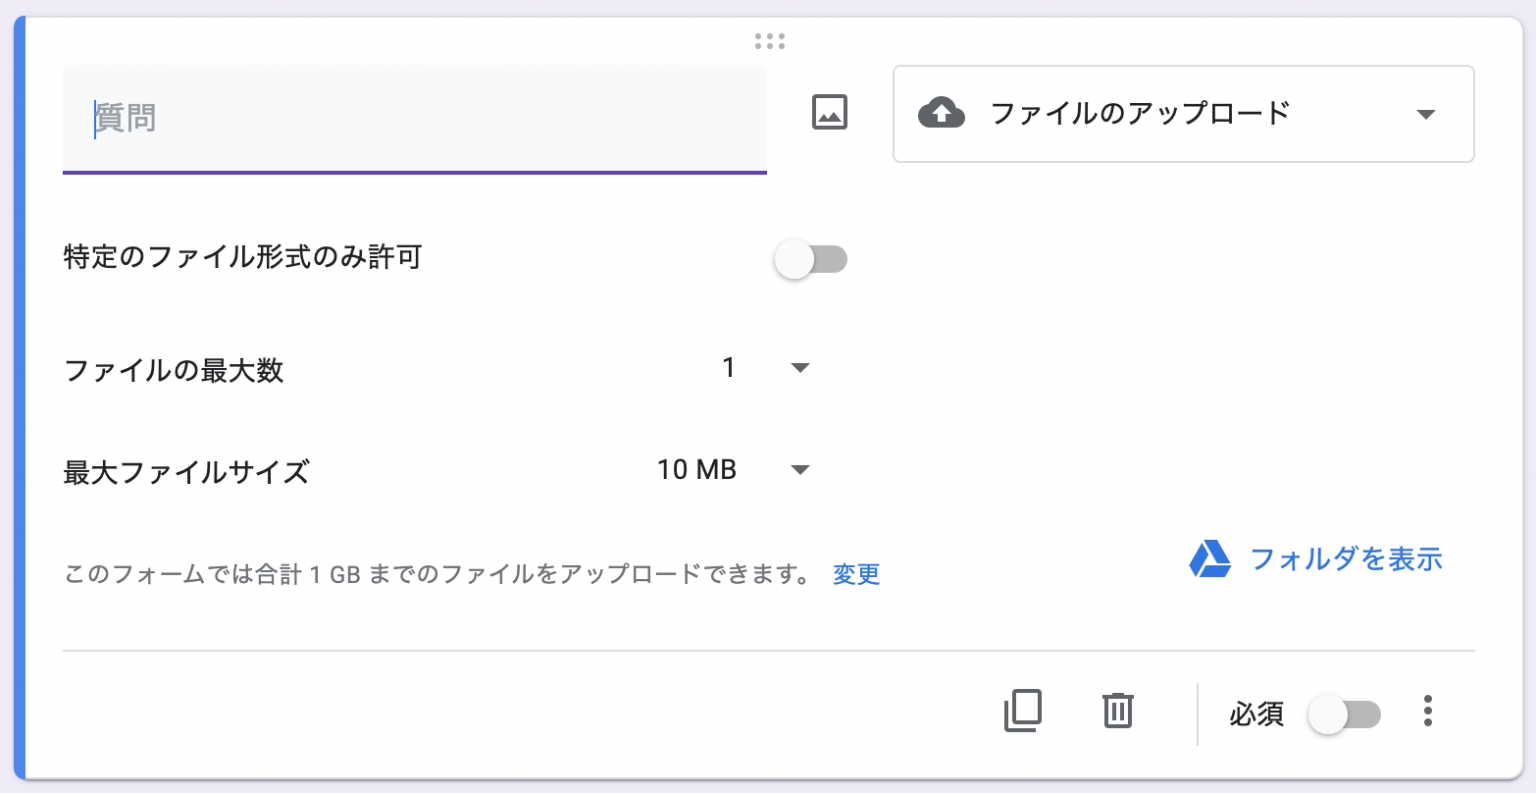Click the cloud upload icon
This screenshot has height=793, width=1536.
(941, 113)
